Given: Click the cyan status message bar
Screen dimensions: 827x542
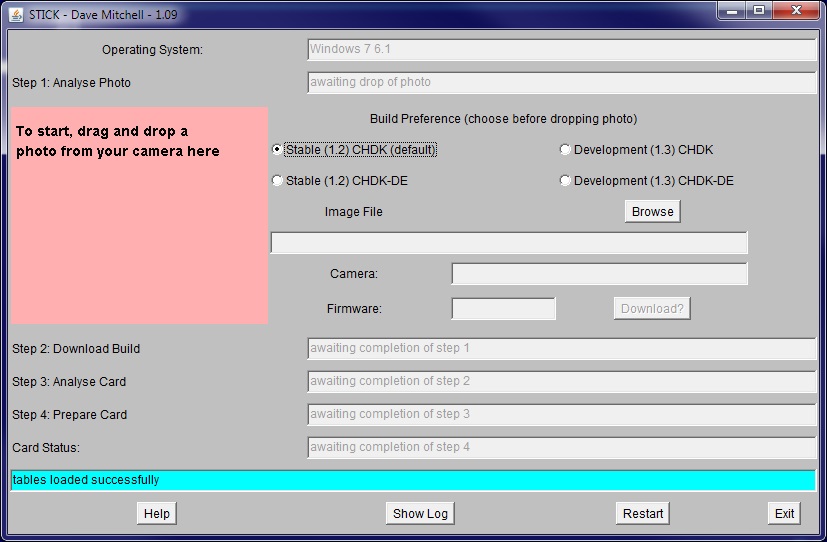Looking at the screenshot, I should coord(413,480).
